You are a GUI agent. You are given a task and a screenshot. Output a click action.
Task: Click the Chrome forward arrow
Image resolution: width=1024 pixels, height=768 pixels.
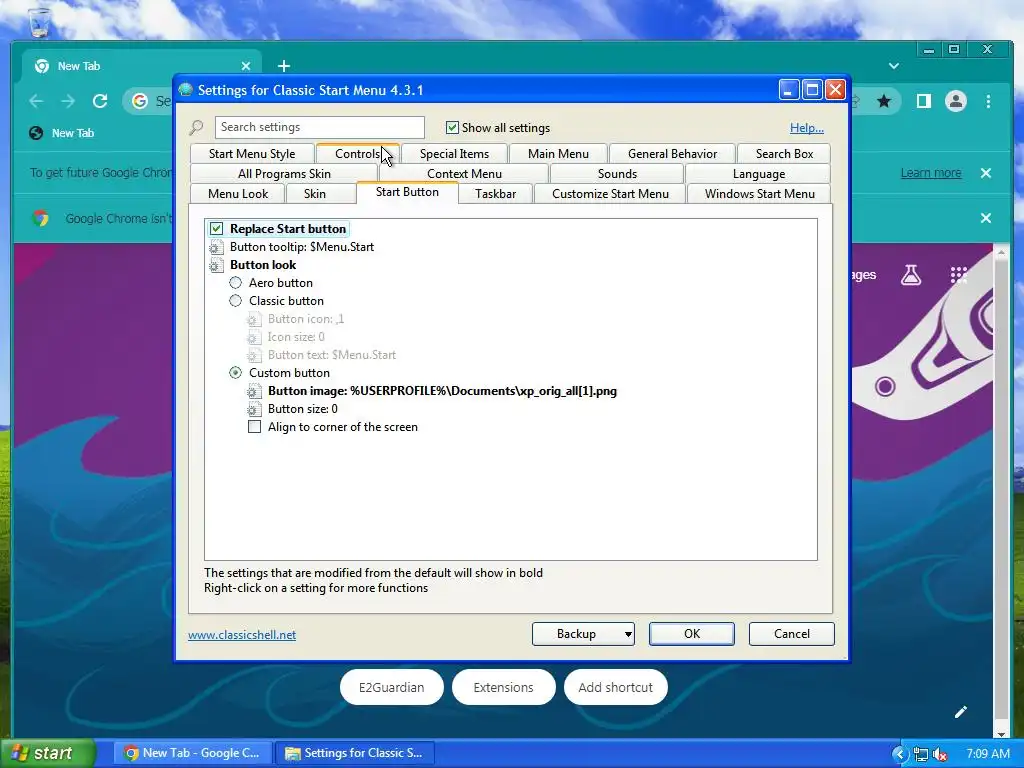[68, 101]
